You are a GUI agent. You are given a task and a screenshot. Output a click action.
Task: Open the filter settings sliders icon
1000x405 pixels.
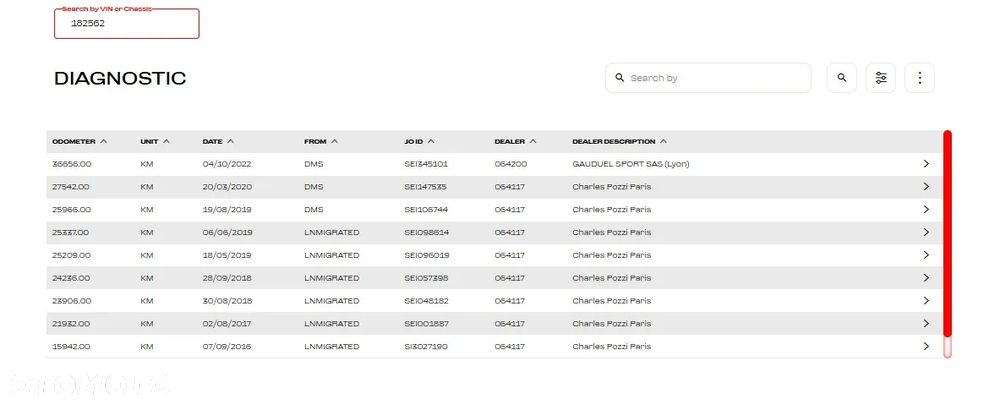click(880, 78)
